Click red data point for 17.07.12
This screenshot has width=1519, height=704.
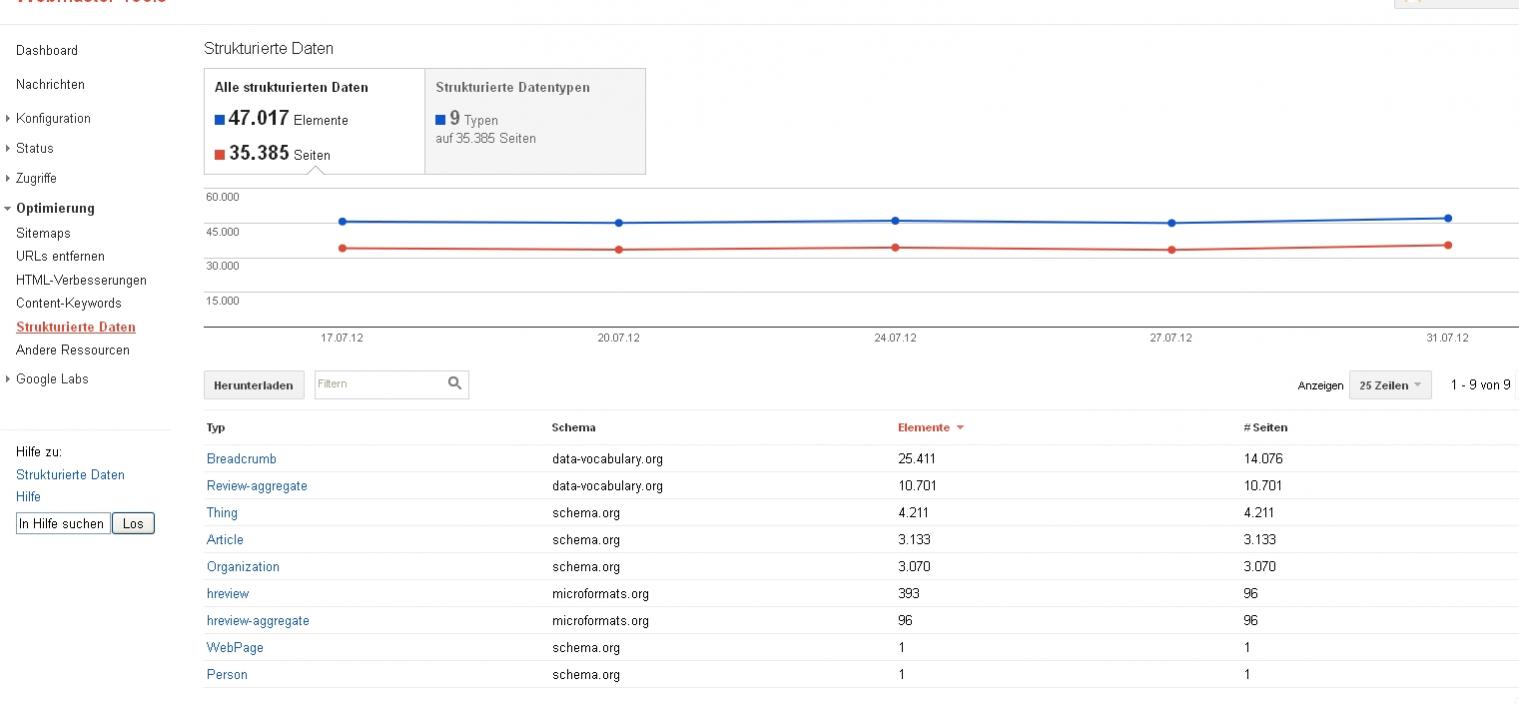click(342, 248)
